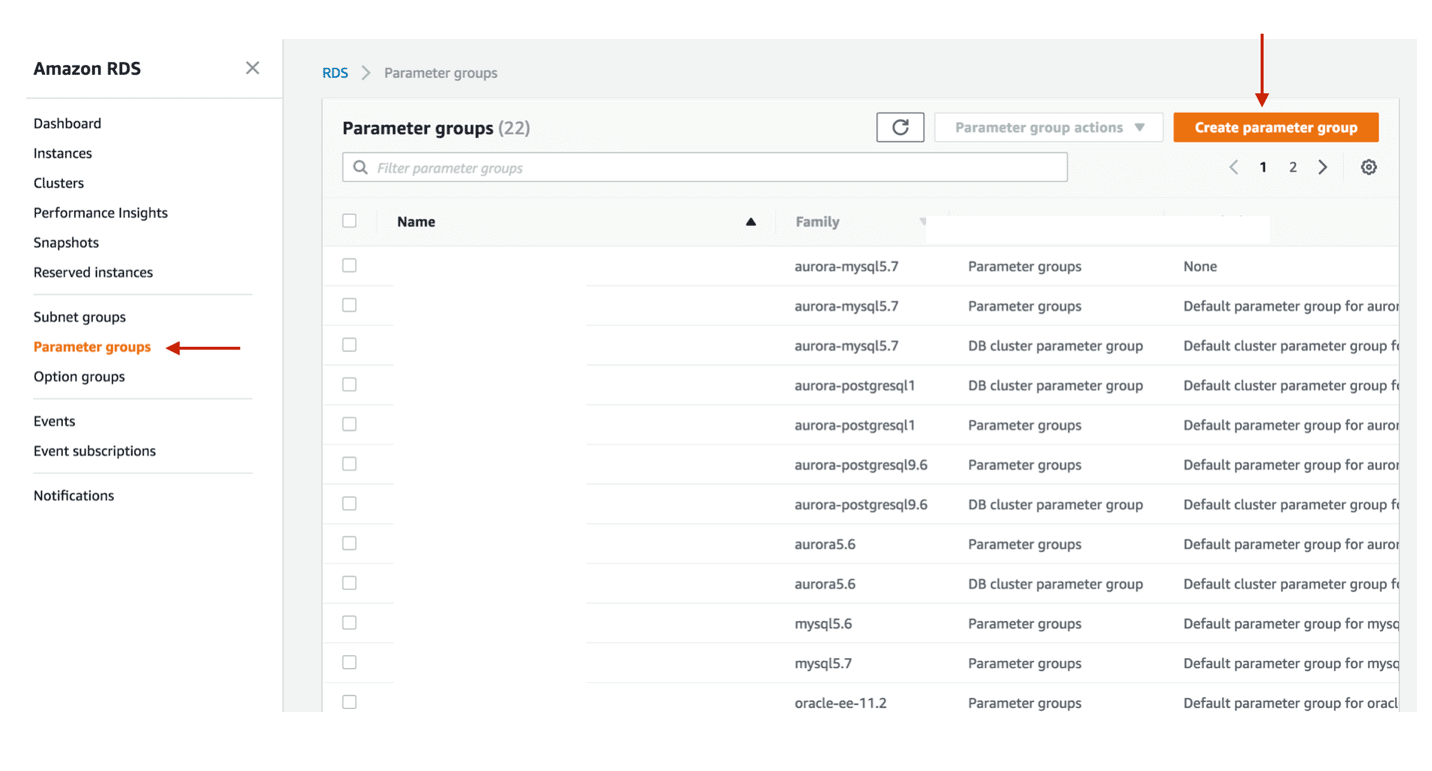Open Performance Insights in sidebar
This screenshot has width=1432, height=771.
pyautogui.click(x=100, y=213)
